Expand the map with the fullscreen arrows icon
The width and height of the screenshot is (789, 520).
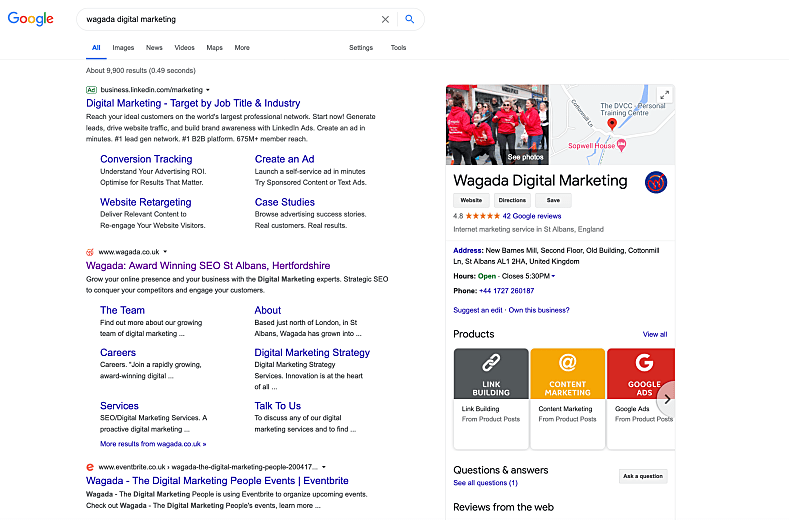pos(664,95)
